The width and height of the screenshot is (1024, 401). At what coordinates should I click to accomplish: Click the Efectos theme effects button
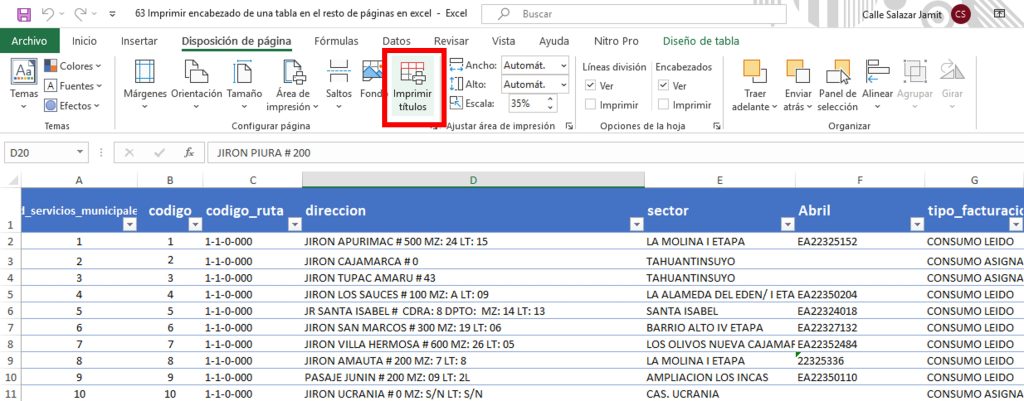click(x=73, y=105)
